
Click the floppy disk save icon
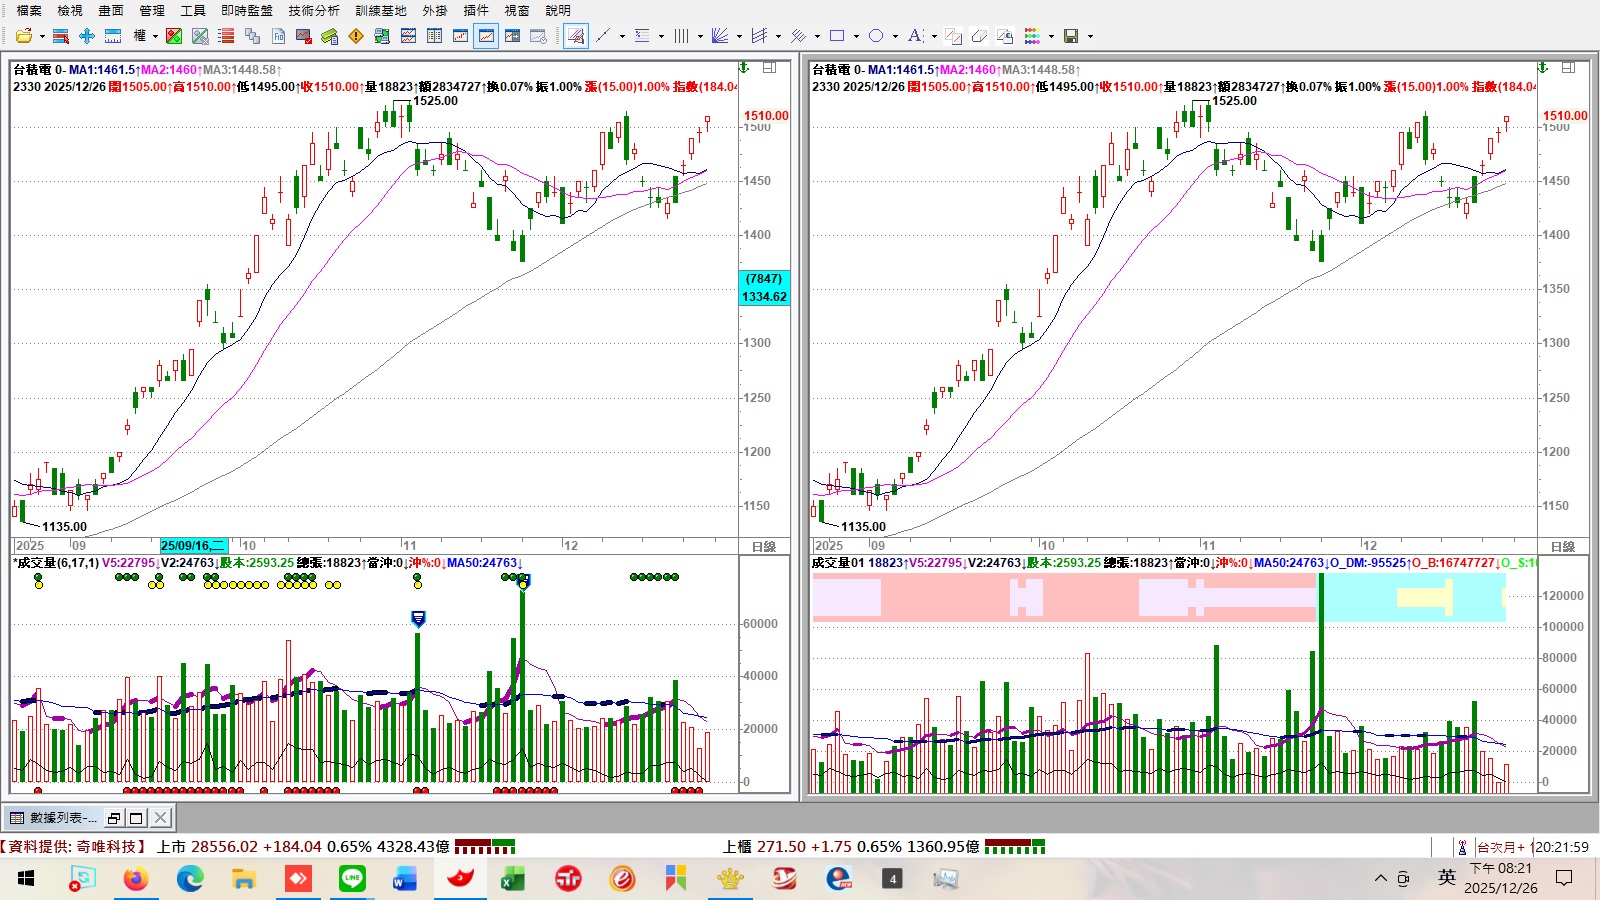(1071, 36)
